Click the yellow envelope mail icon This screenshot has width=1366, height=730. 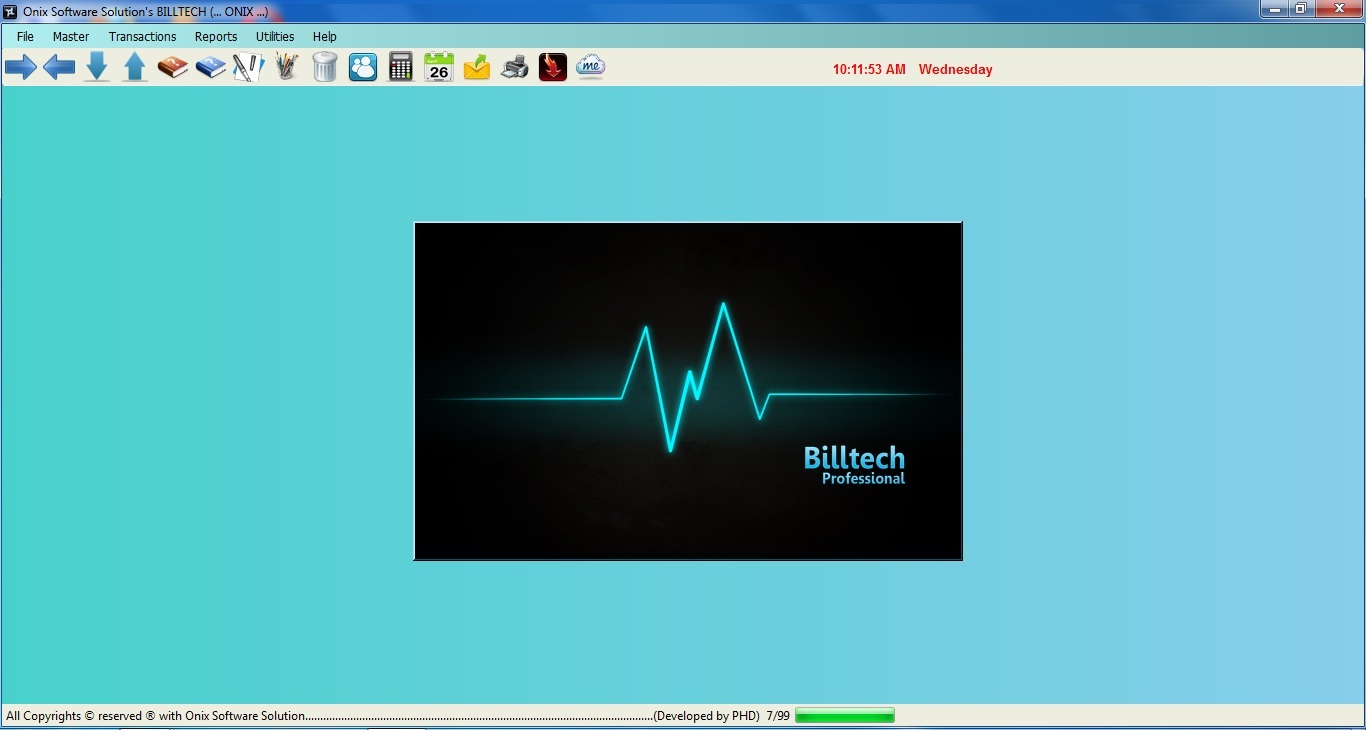pos(477,67)
